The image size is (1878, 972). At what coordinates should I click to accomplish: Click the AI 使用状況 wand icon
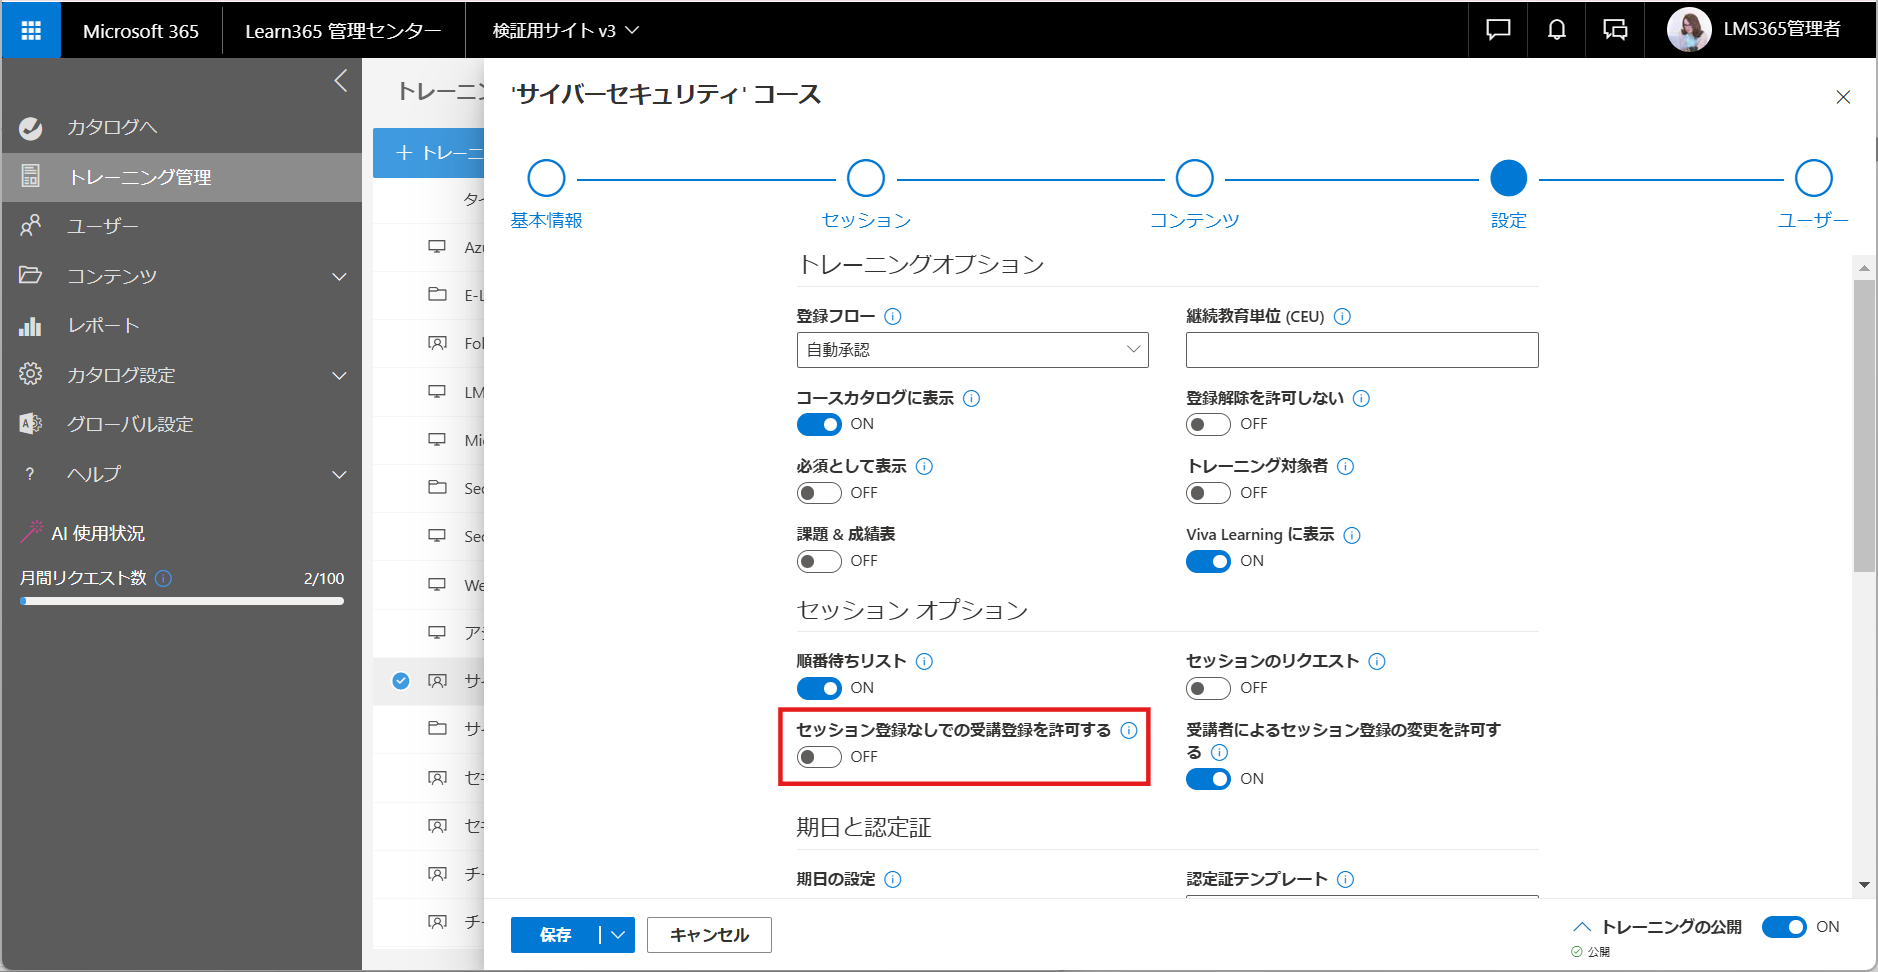(x=32, y=532)
